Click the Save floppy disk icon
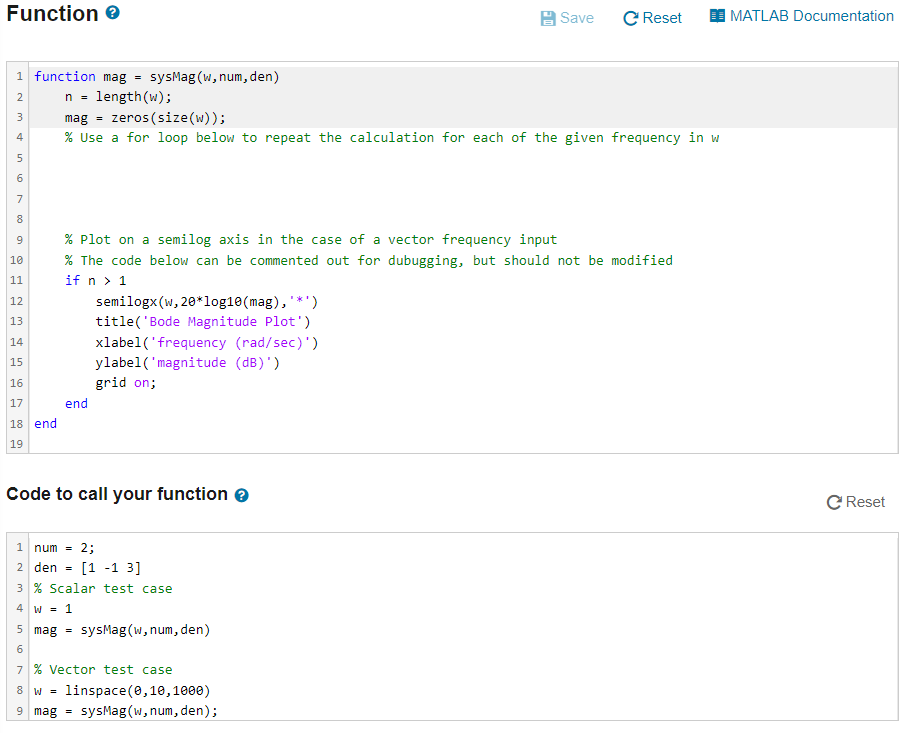Viewport: 912px width, 733px height. click(x=547, y=19)
